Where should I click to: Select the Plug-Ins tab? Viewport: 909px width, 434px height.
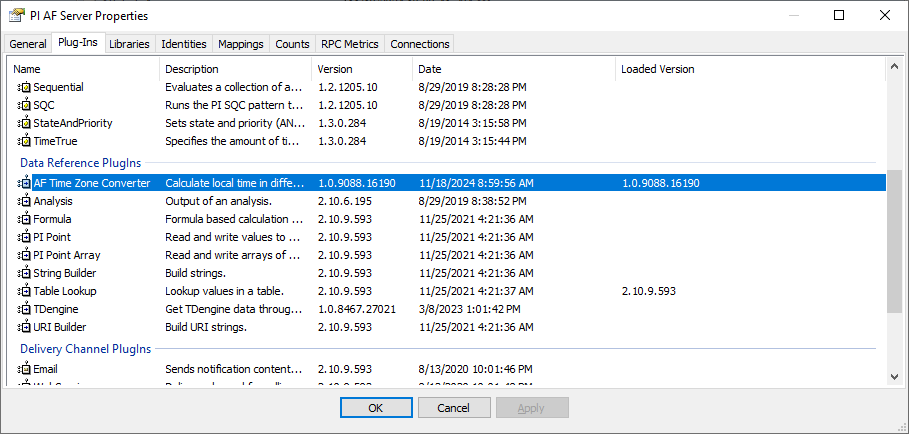coord(78,43)
